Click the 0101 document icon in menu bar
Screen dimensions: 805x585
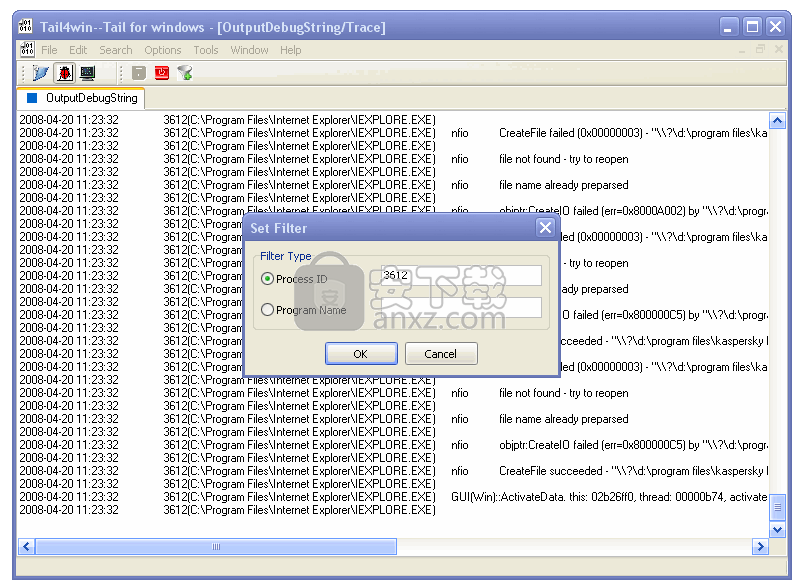tap(27, 50)
